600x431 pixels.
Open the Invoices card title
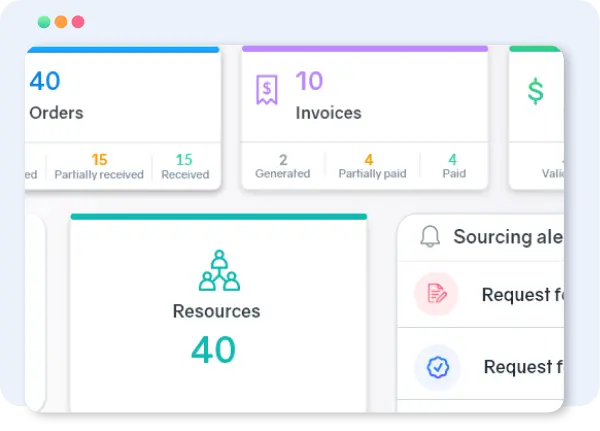point(329,113)
